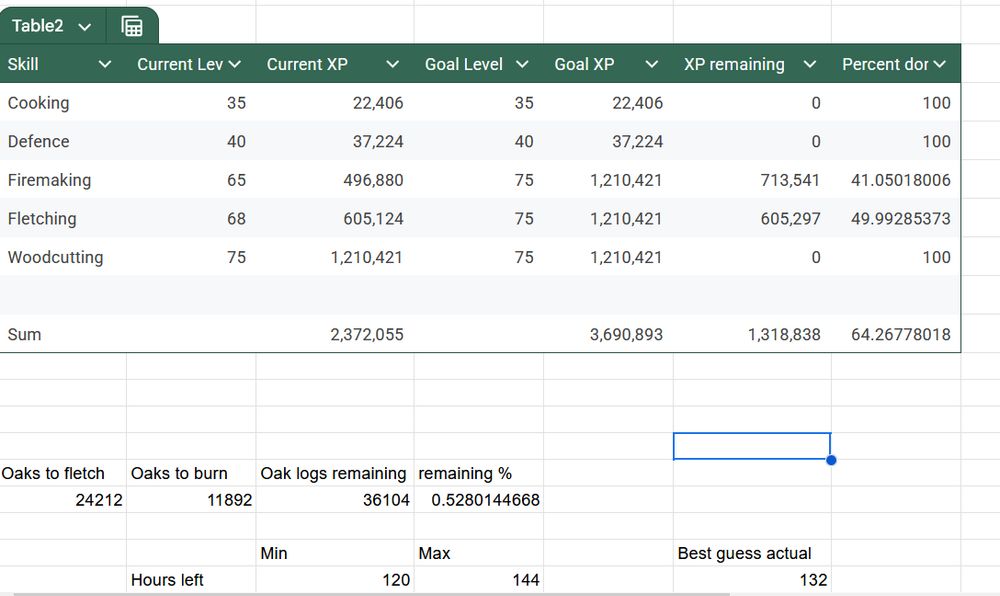Expand the XP remaining column dropdown
Image resolution: width=1000 pixels, height=596 pixels.
click(810, 64)
